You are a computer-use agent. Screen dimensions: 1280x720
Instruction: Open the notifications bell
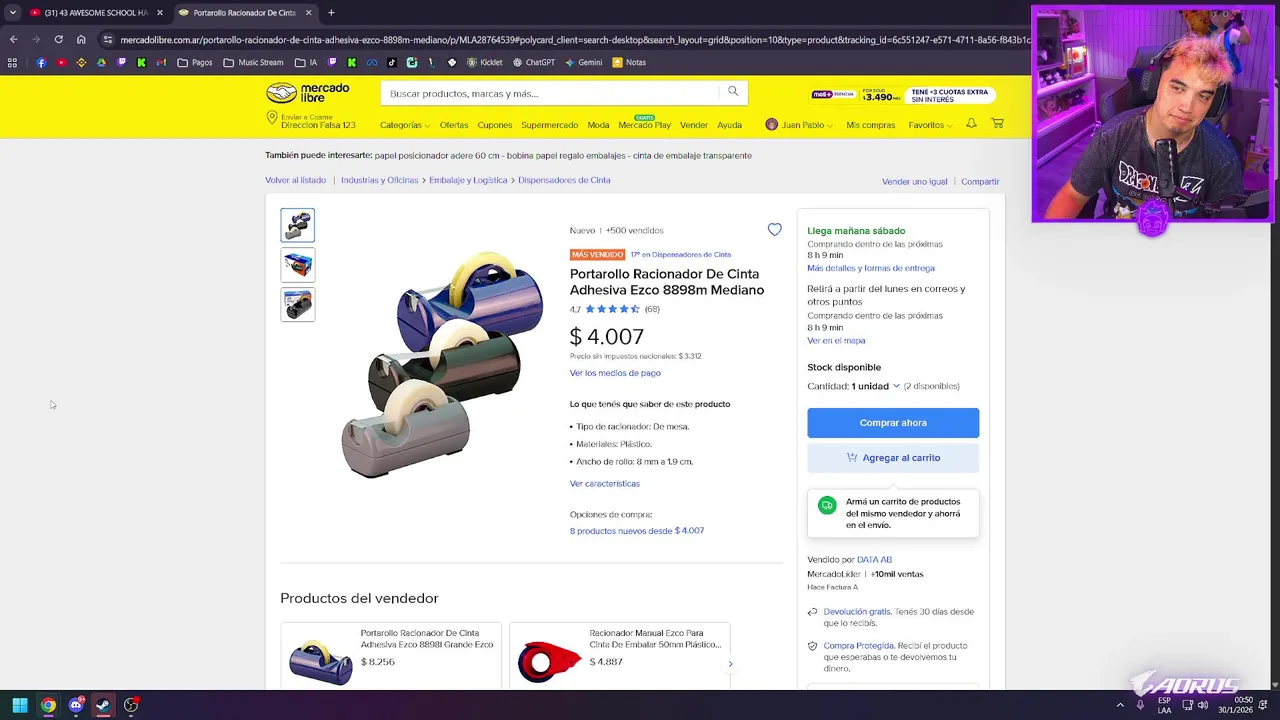[971, 124]
